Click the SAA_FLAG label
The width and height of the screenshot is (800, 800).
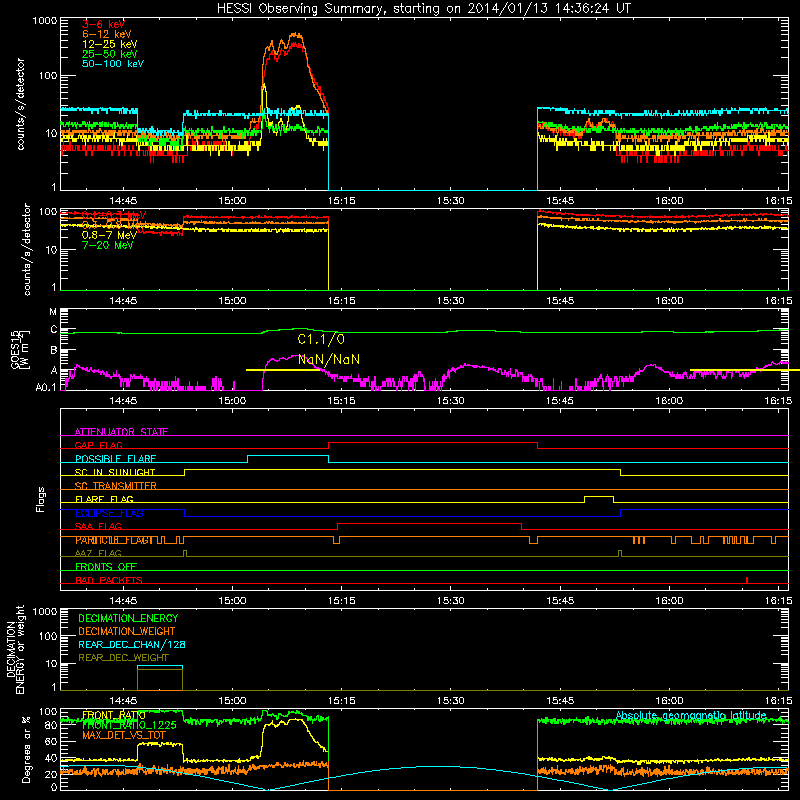click(98, 527)
